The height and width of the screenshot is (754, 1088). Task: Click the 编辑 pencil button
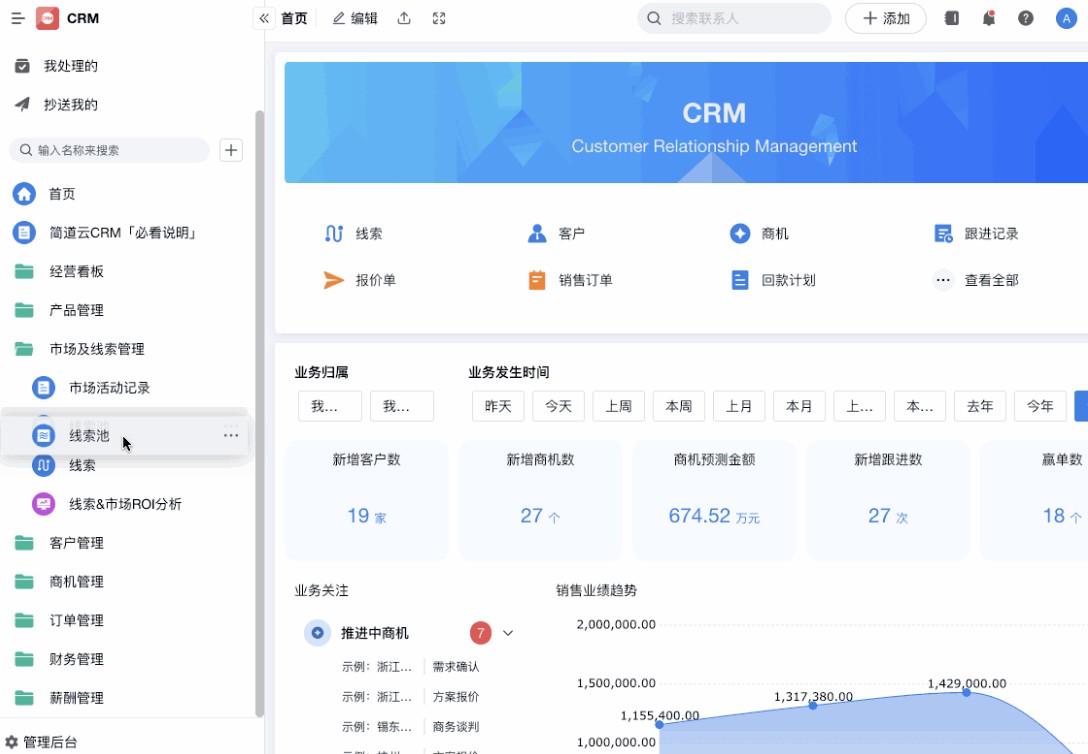click(355, 19)
